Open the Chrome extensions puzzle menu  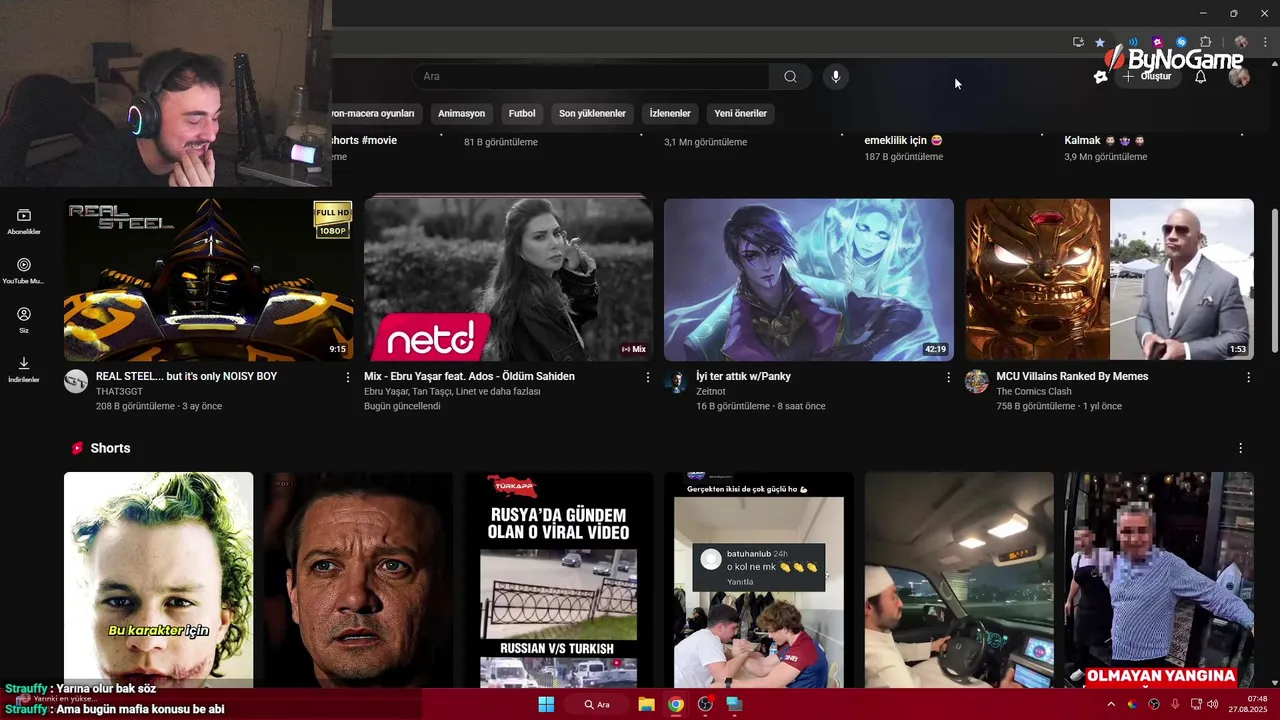click(1205, 42)
